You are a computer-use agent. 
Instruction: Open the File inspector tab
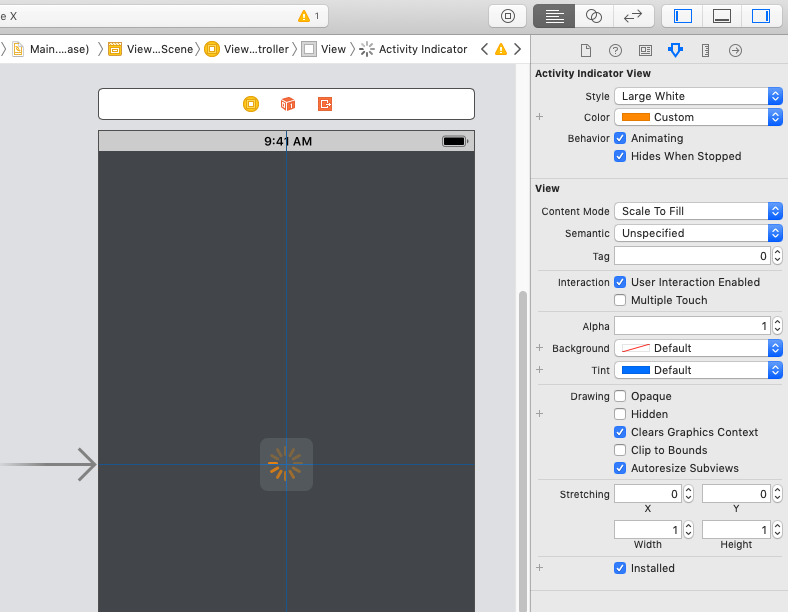point(586,50)
